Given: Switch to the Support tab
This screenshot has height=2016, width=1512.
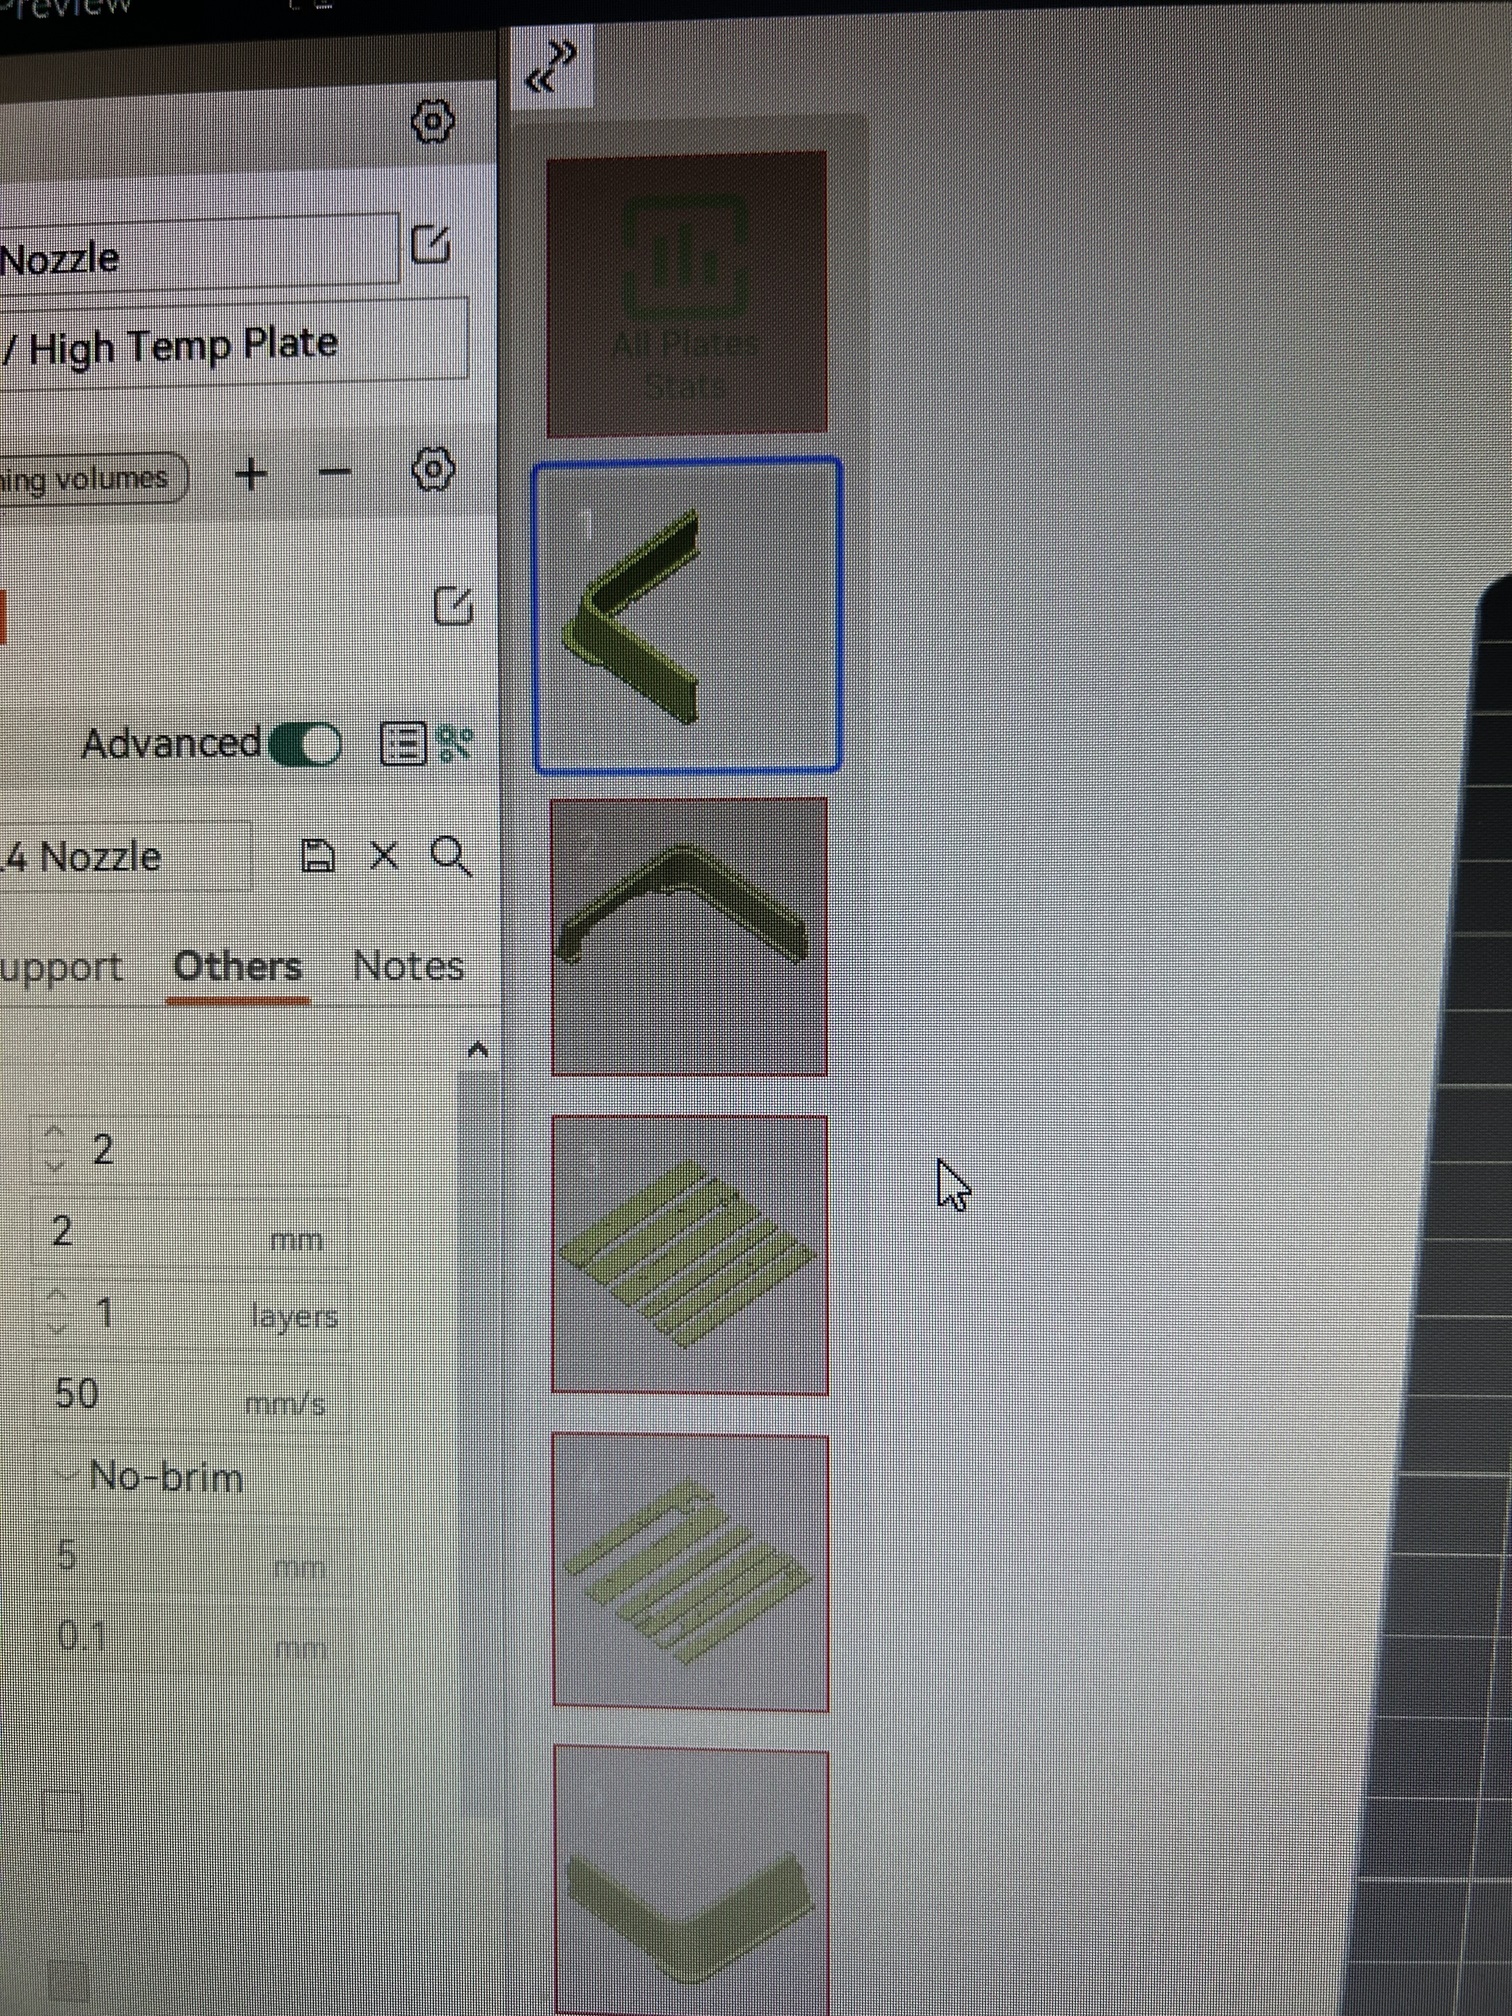Looking at the screenshot, I should tap(60, 967).
